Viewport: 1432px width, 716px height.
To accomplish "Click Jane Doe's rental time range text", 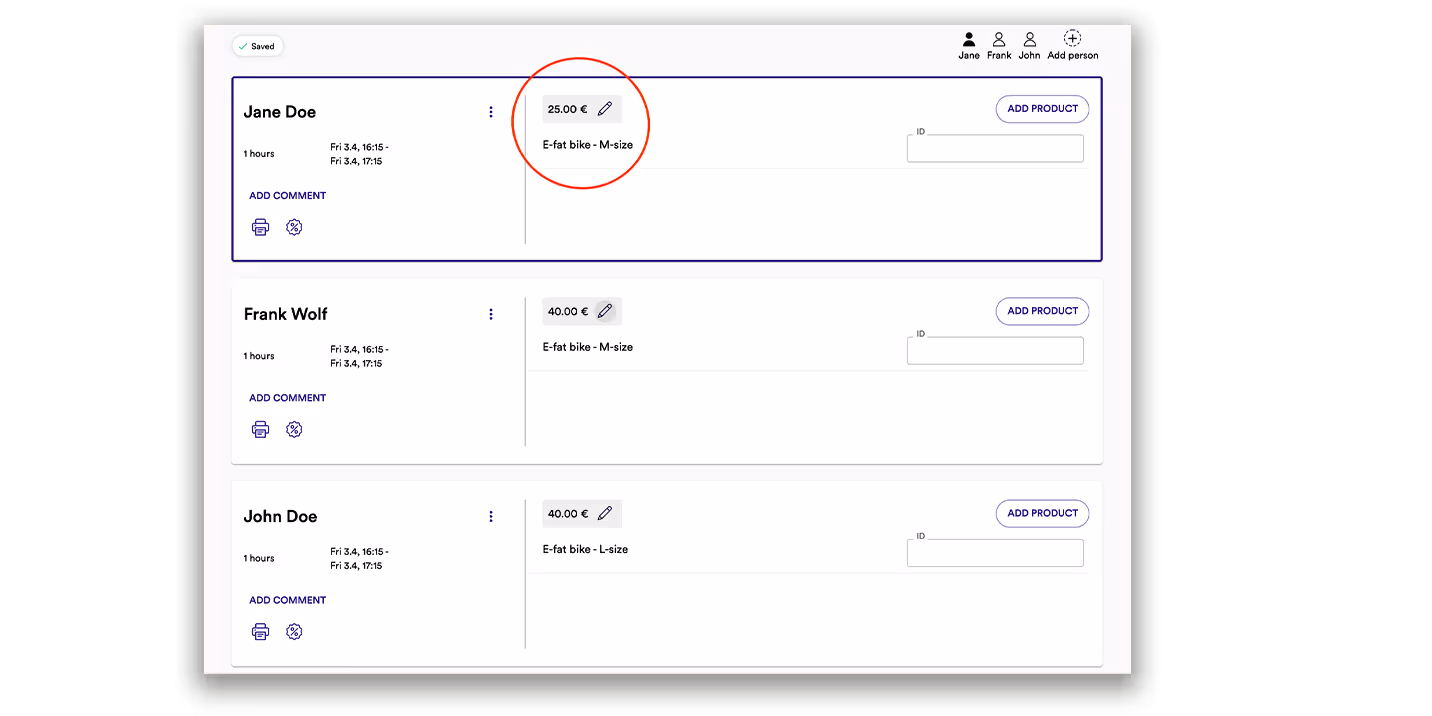I will point(359,154).
